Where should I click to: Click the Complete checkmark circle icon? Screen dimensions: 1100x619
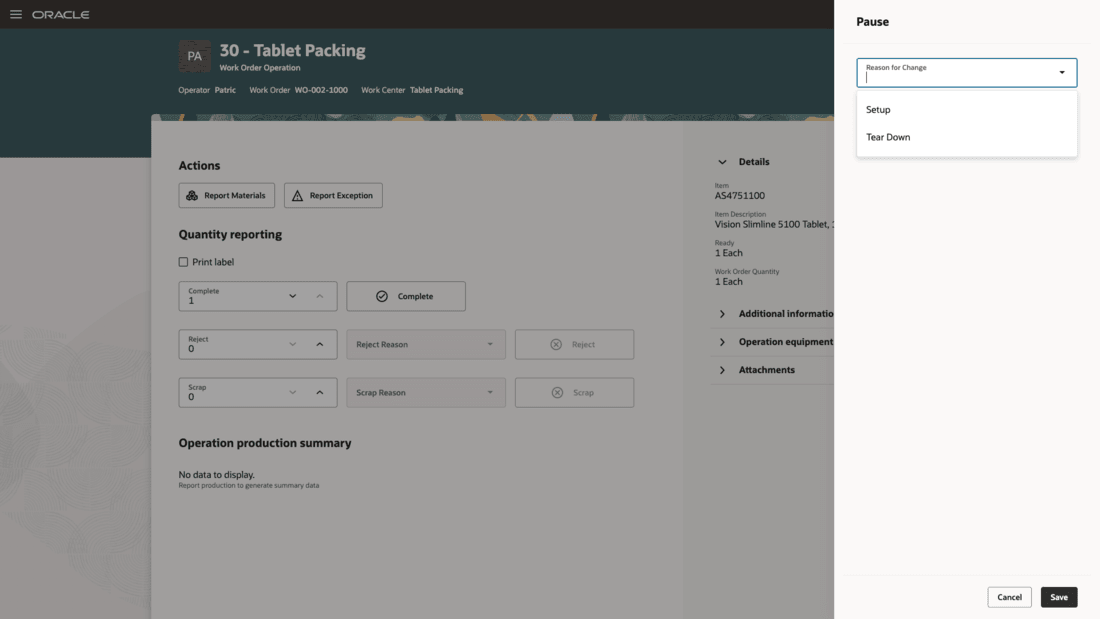tap(382, 296)
